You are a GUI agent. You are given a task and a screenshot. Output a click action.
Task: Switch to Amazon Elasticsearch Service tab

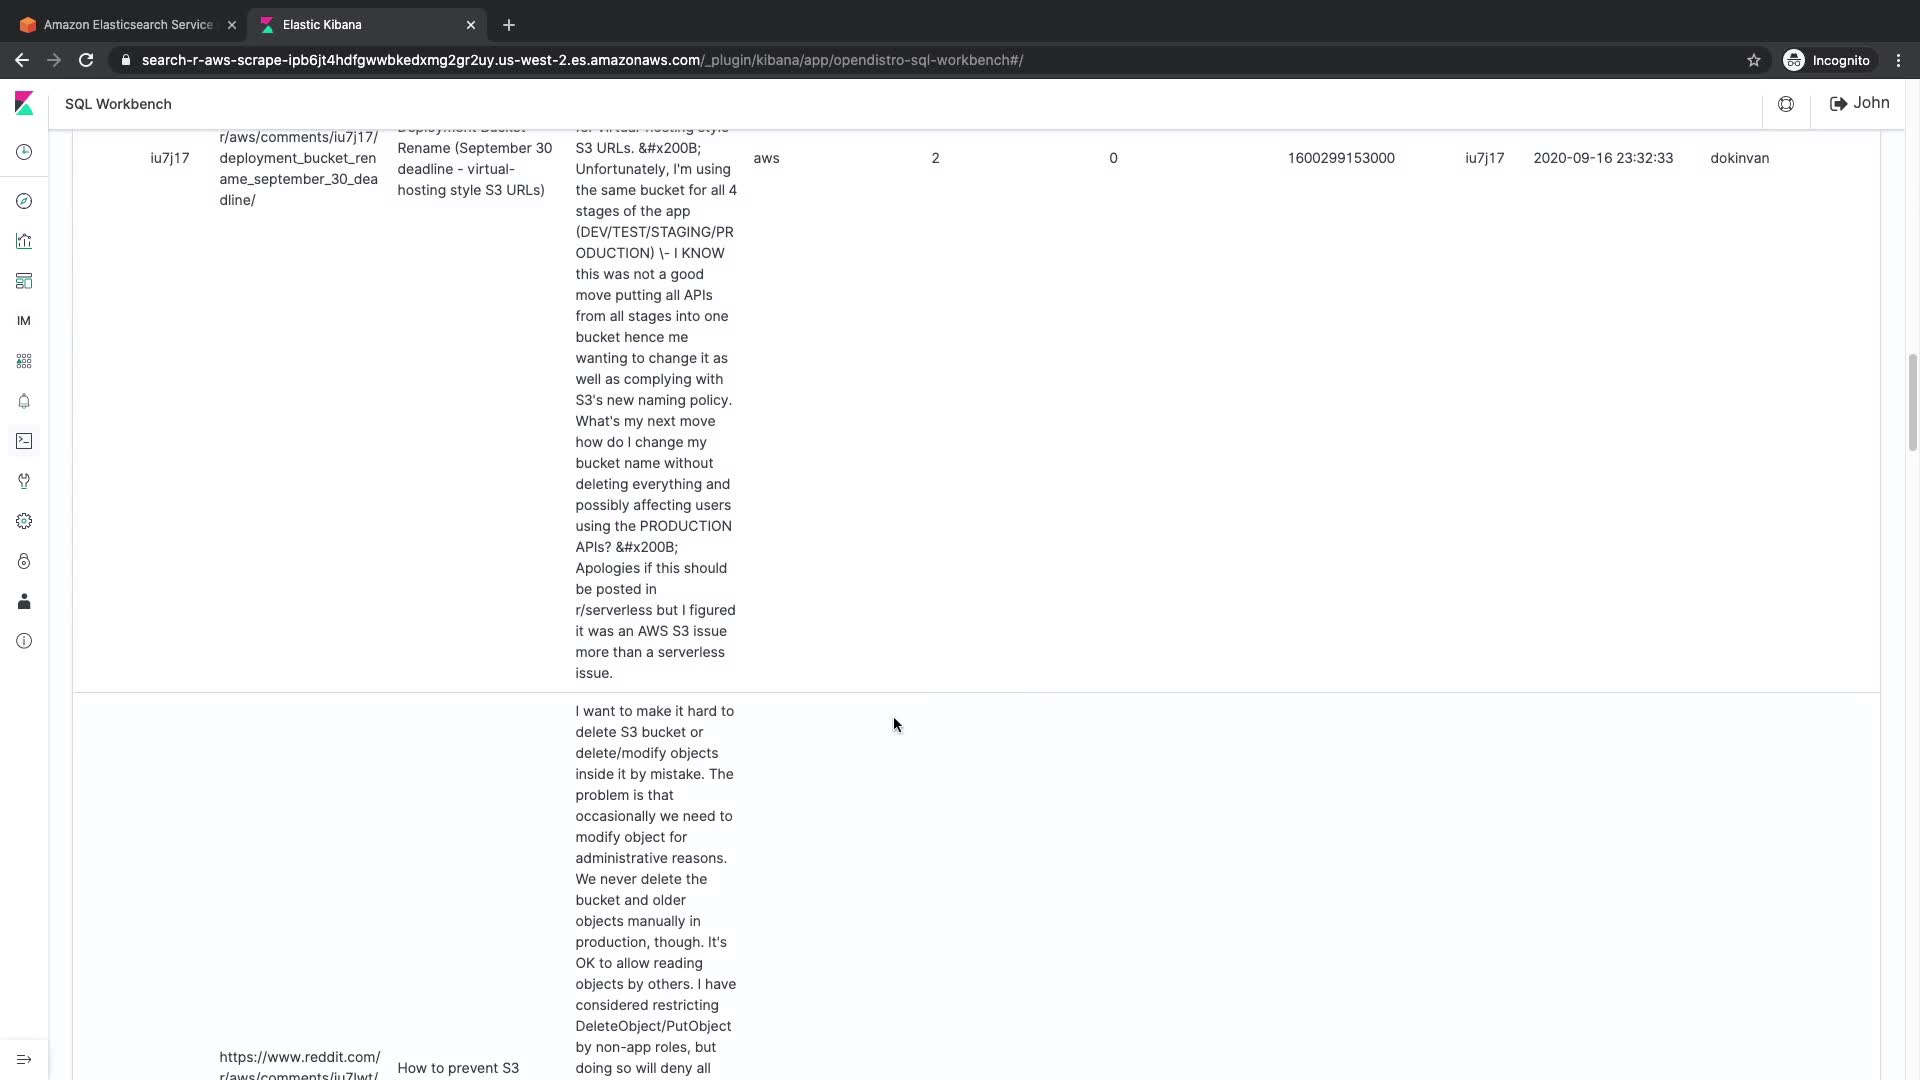point(128,25)
